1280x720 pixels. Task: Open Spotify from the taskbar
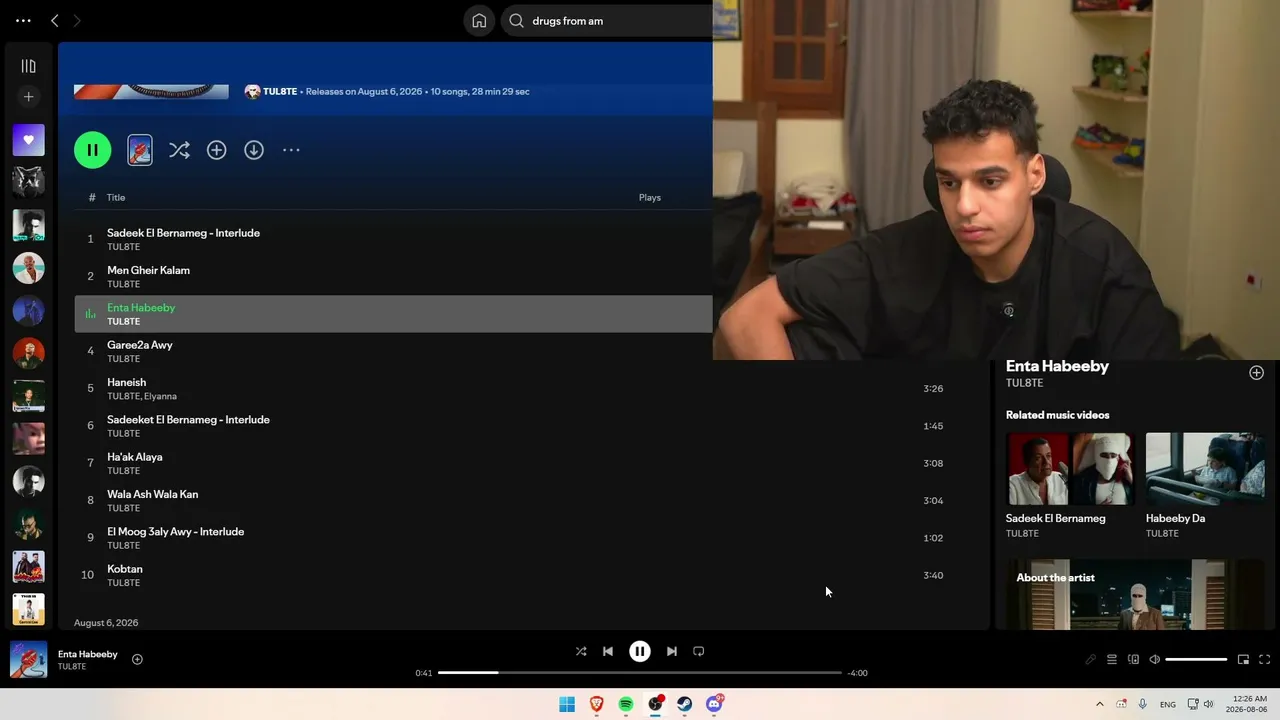coord(626,704)
